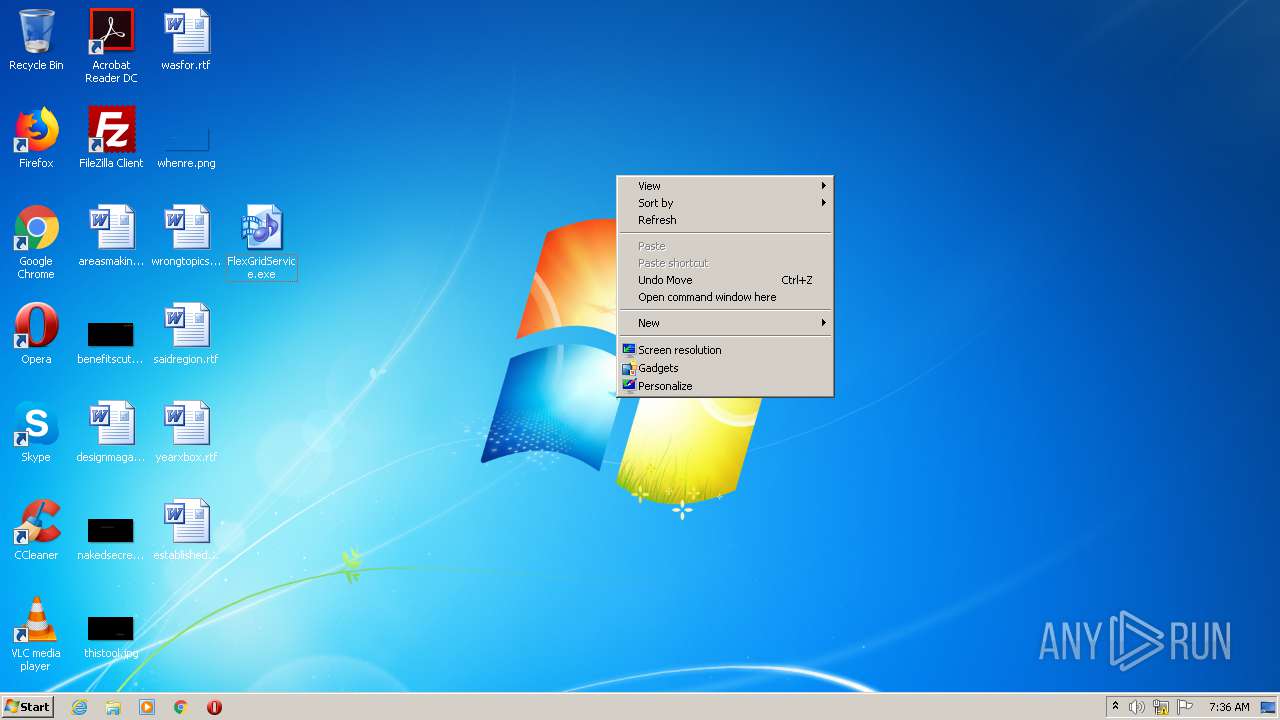The image size is (1280, 720).
Task: Open Windows Explorer folder in taskbar
Action: point(113,707)
